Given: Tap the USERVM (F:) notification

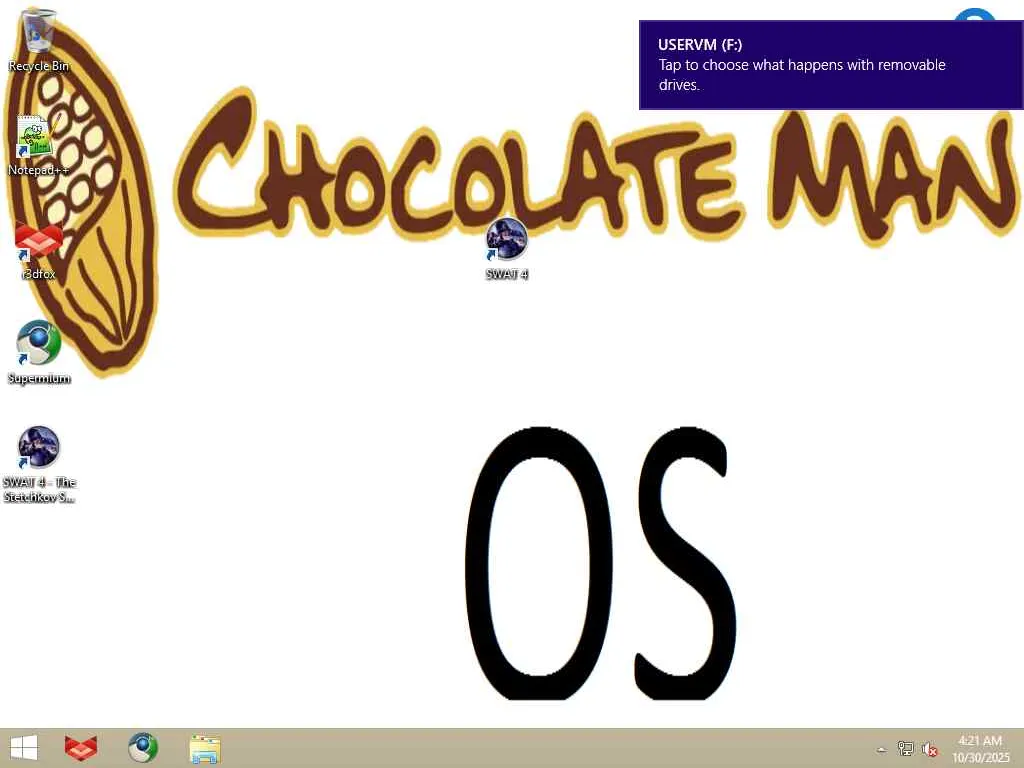Looking at the screenshot, I should click(x=831, y=65).
